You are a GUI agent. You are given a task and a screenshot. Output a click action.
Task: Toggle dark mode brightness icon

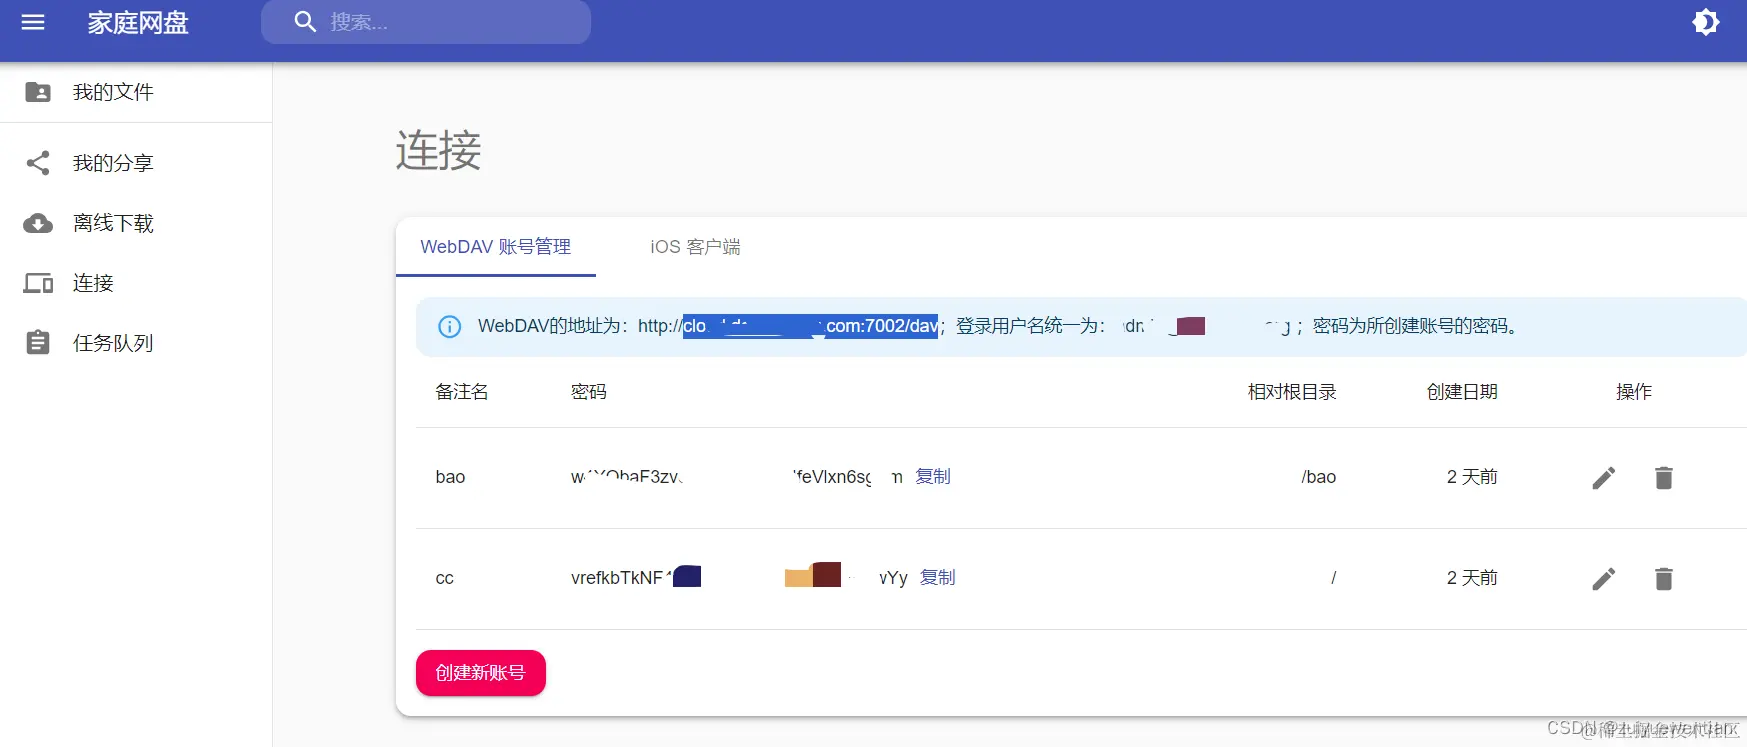click(1706, 22)
